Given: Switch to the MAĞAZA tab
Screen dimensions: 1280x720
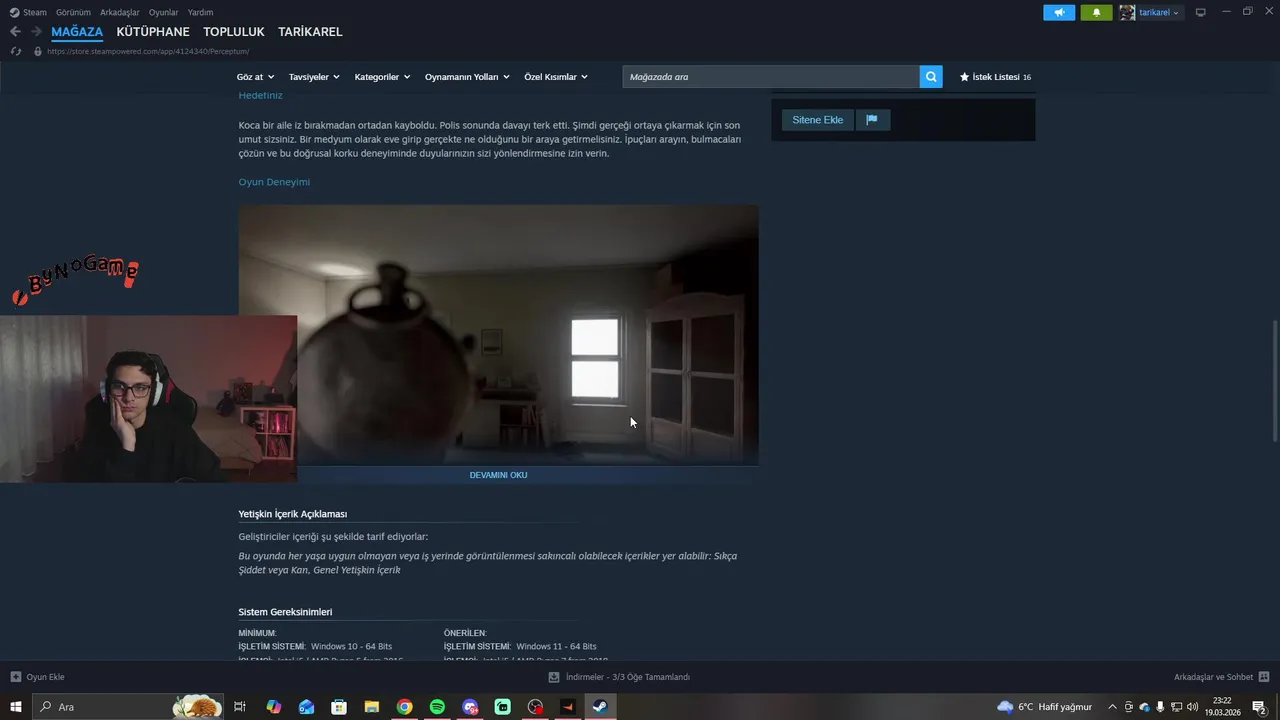Looking at the screenshot, I should coord(77,32).
